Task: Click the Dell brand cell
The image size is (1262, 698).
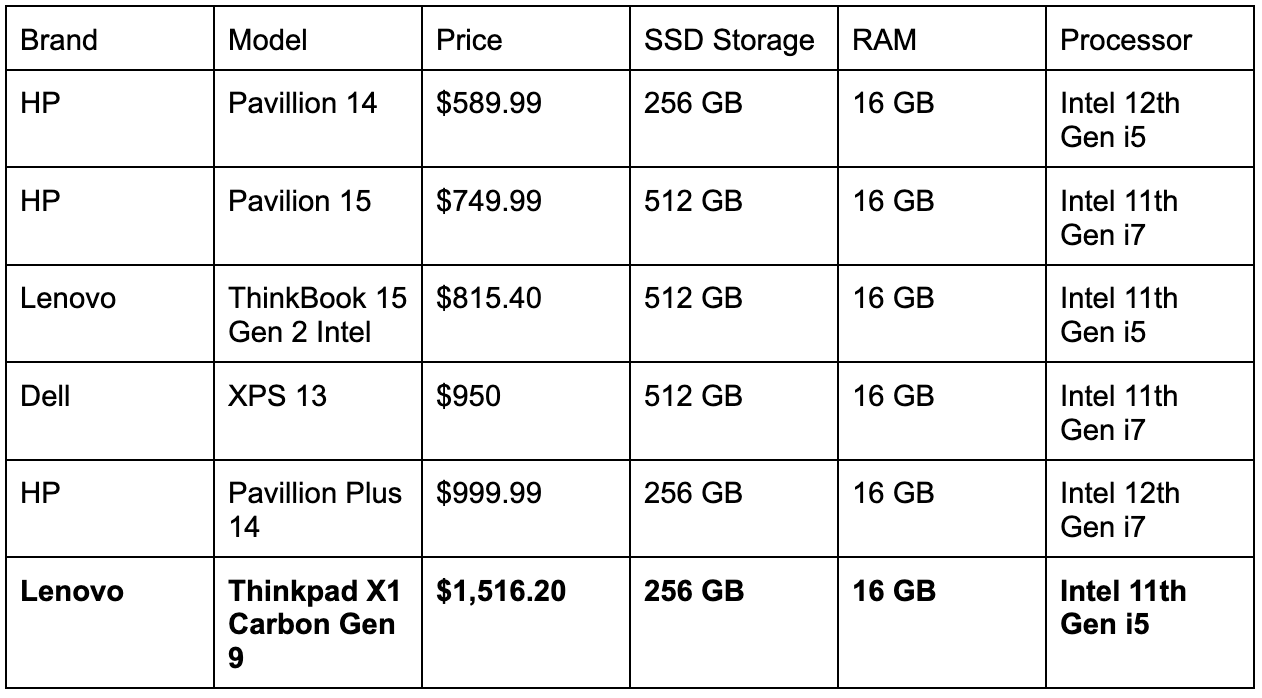Action: tap(45, 396)
